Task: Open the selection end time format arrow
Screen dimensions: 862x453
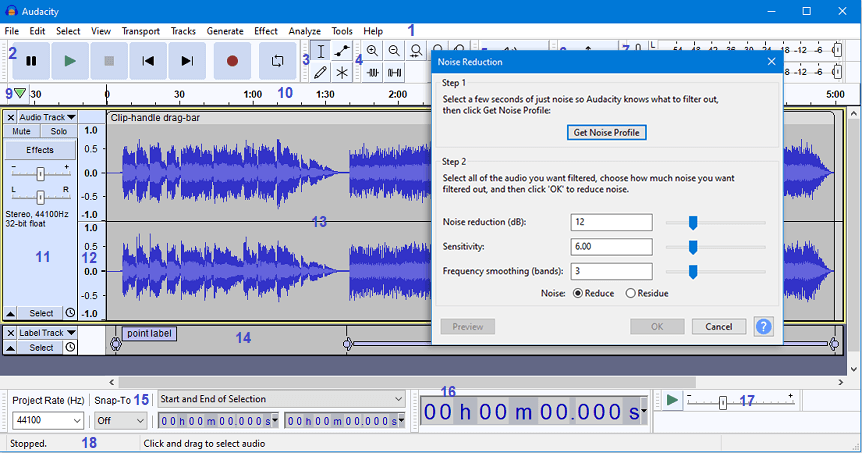Action: [402, 421]
